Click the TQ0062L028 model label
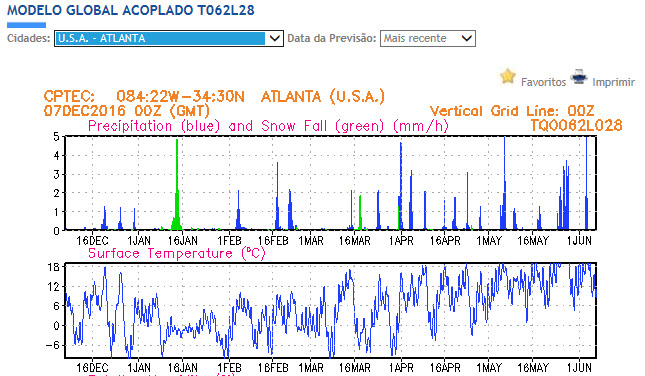Image resolution: width=645 pixels, height=376 pixels. pyautogui.click(x=576, y=125)
